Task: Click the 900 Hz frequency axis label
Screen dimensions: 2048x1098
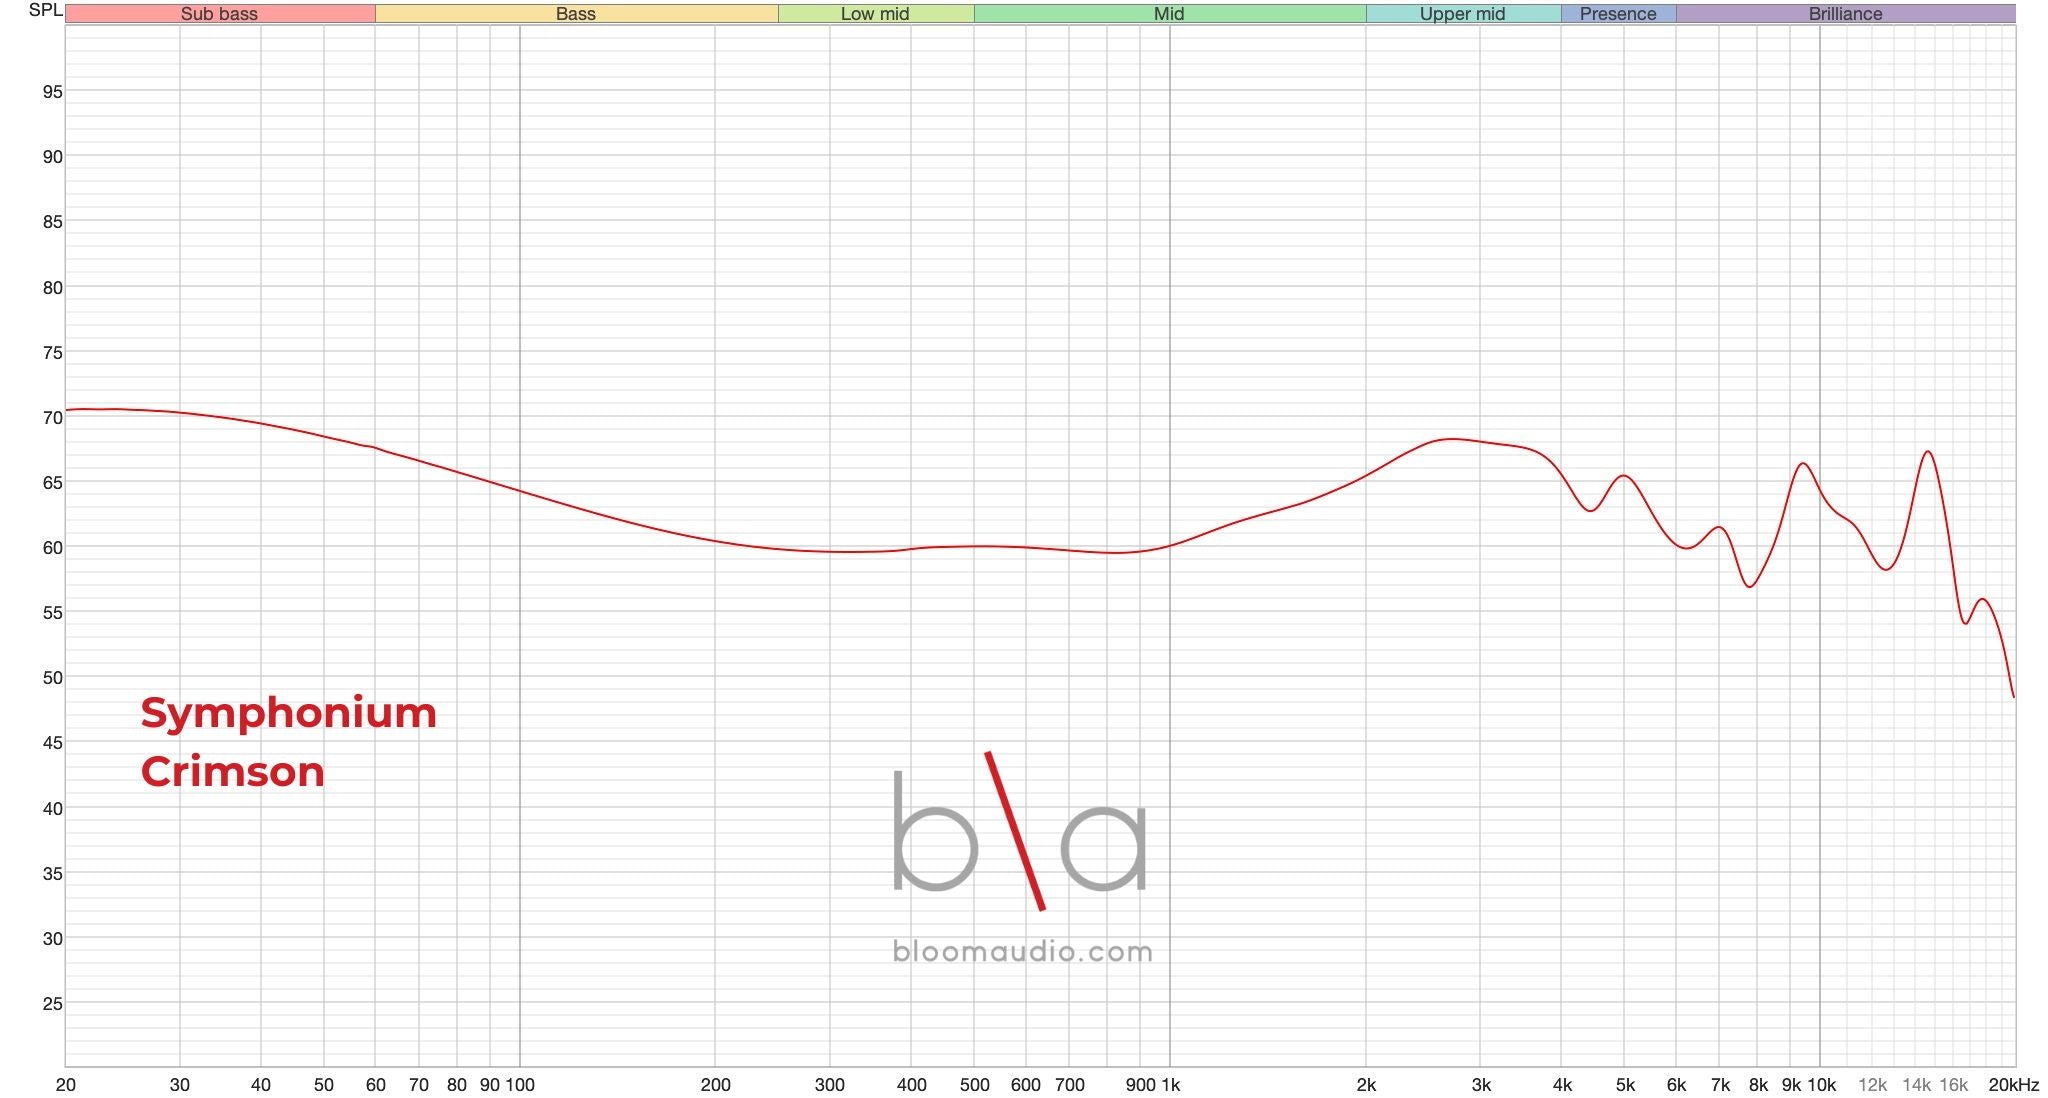Action: [1140, 1085]
